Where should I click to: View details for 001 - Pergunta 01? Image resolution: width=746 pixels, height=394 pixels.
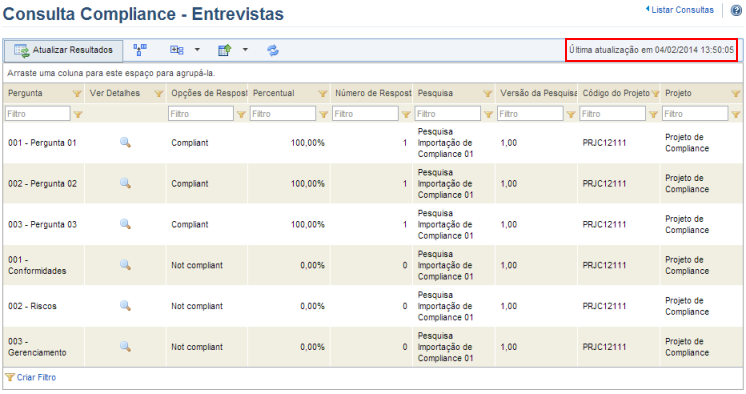click(125, 142)
